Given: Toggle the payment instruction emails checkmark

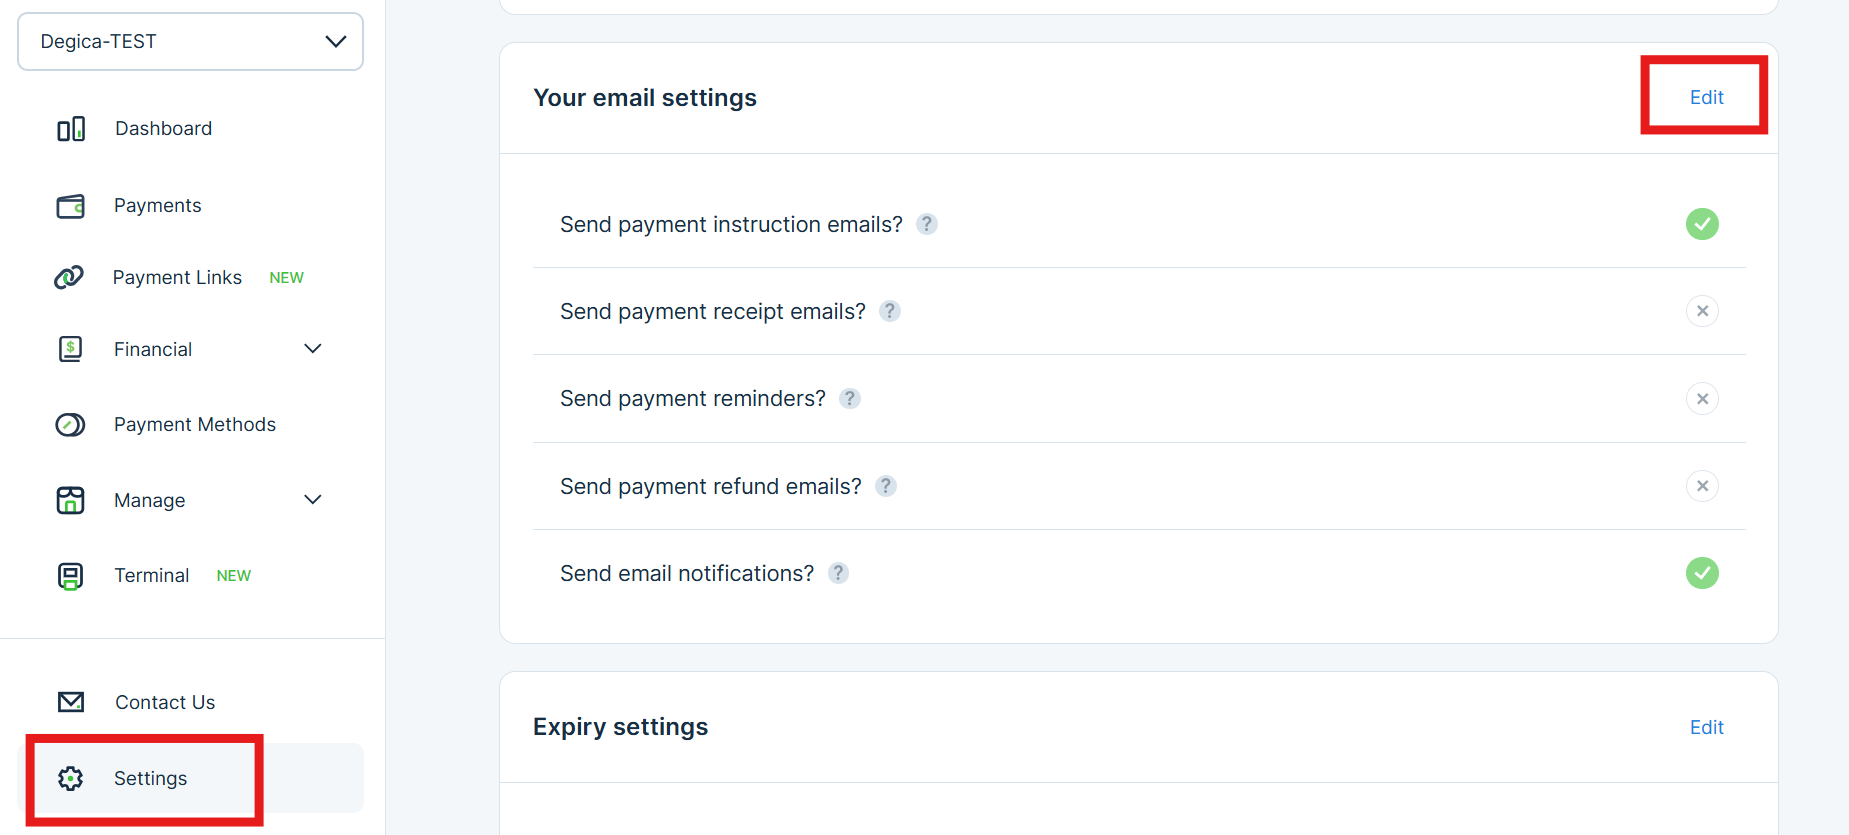Looking at the screenshot, I should (1702, 224).
